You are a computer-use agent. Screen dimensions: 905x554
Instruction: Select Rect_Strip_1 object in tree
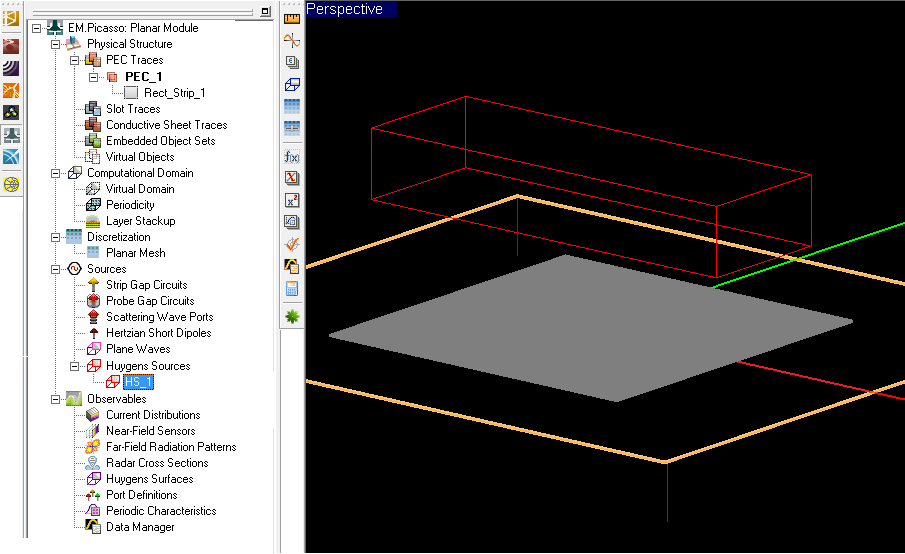[x=174, y=93]
